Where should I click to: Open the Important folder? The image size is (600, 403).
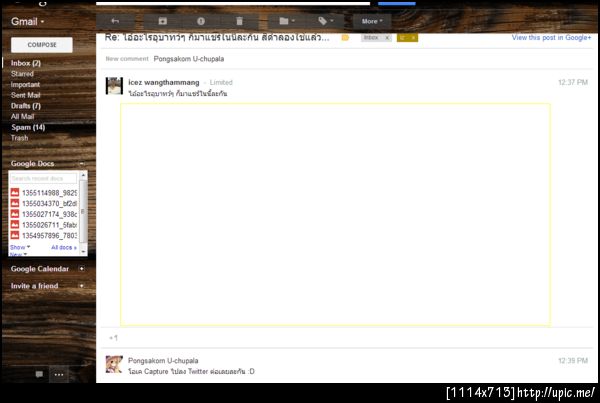click(25, 84)
